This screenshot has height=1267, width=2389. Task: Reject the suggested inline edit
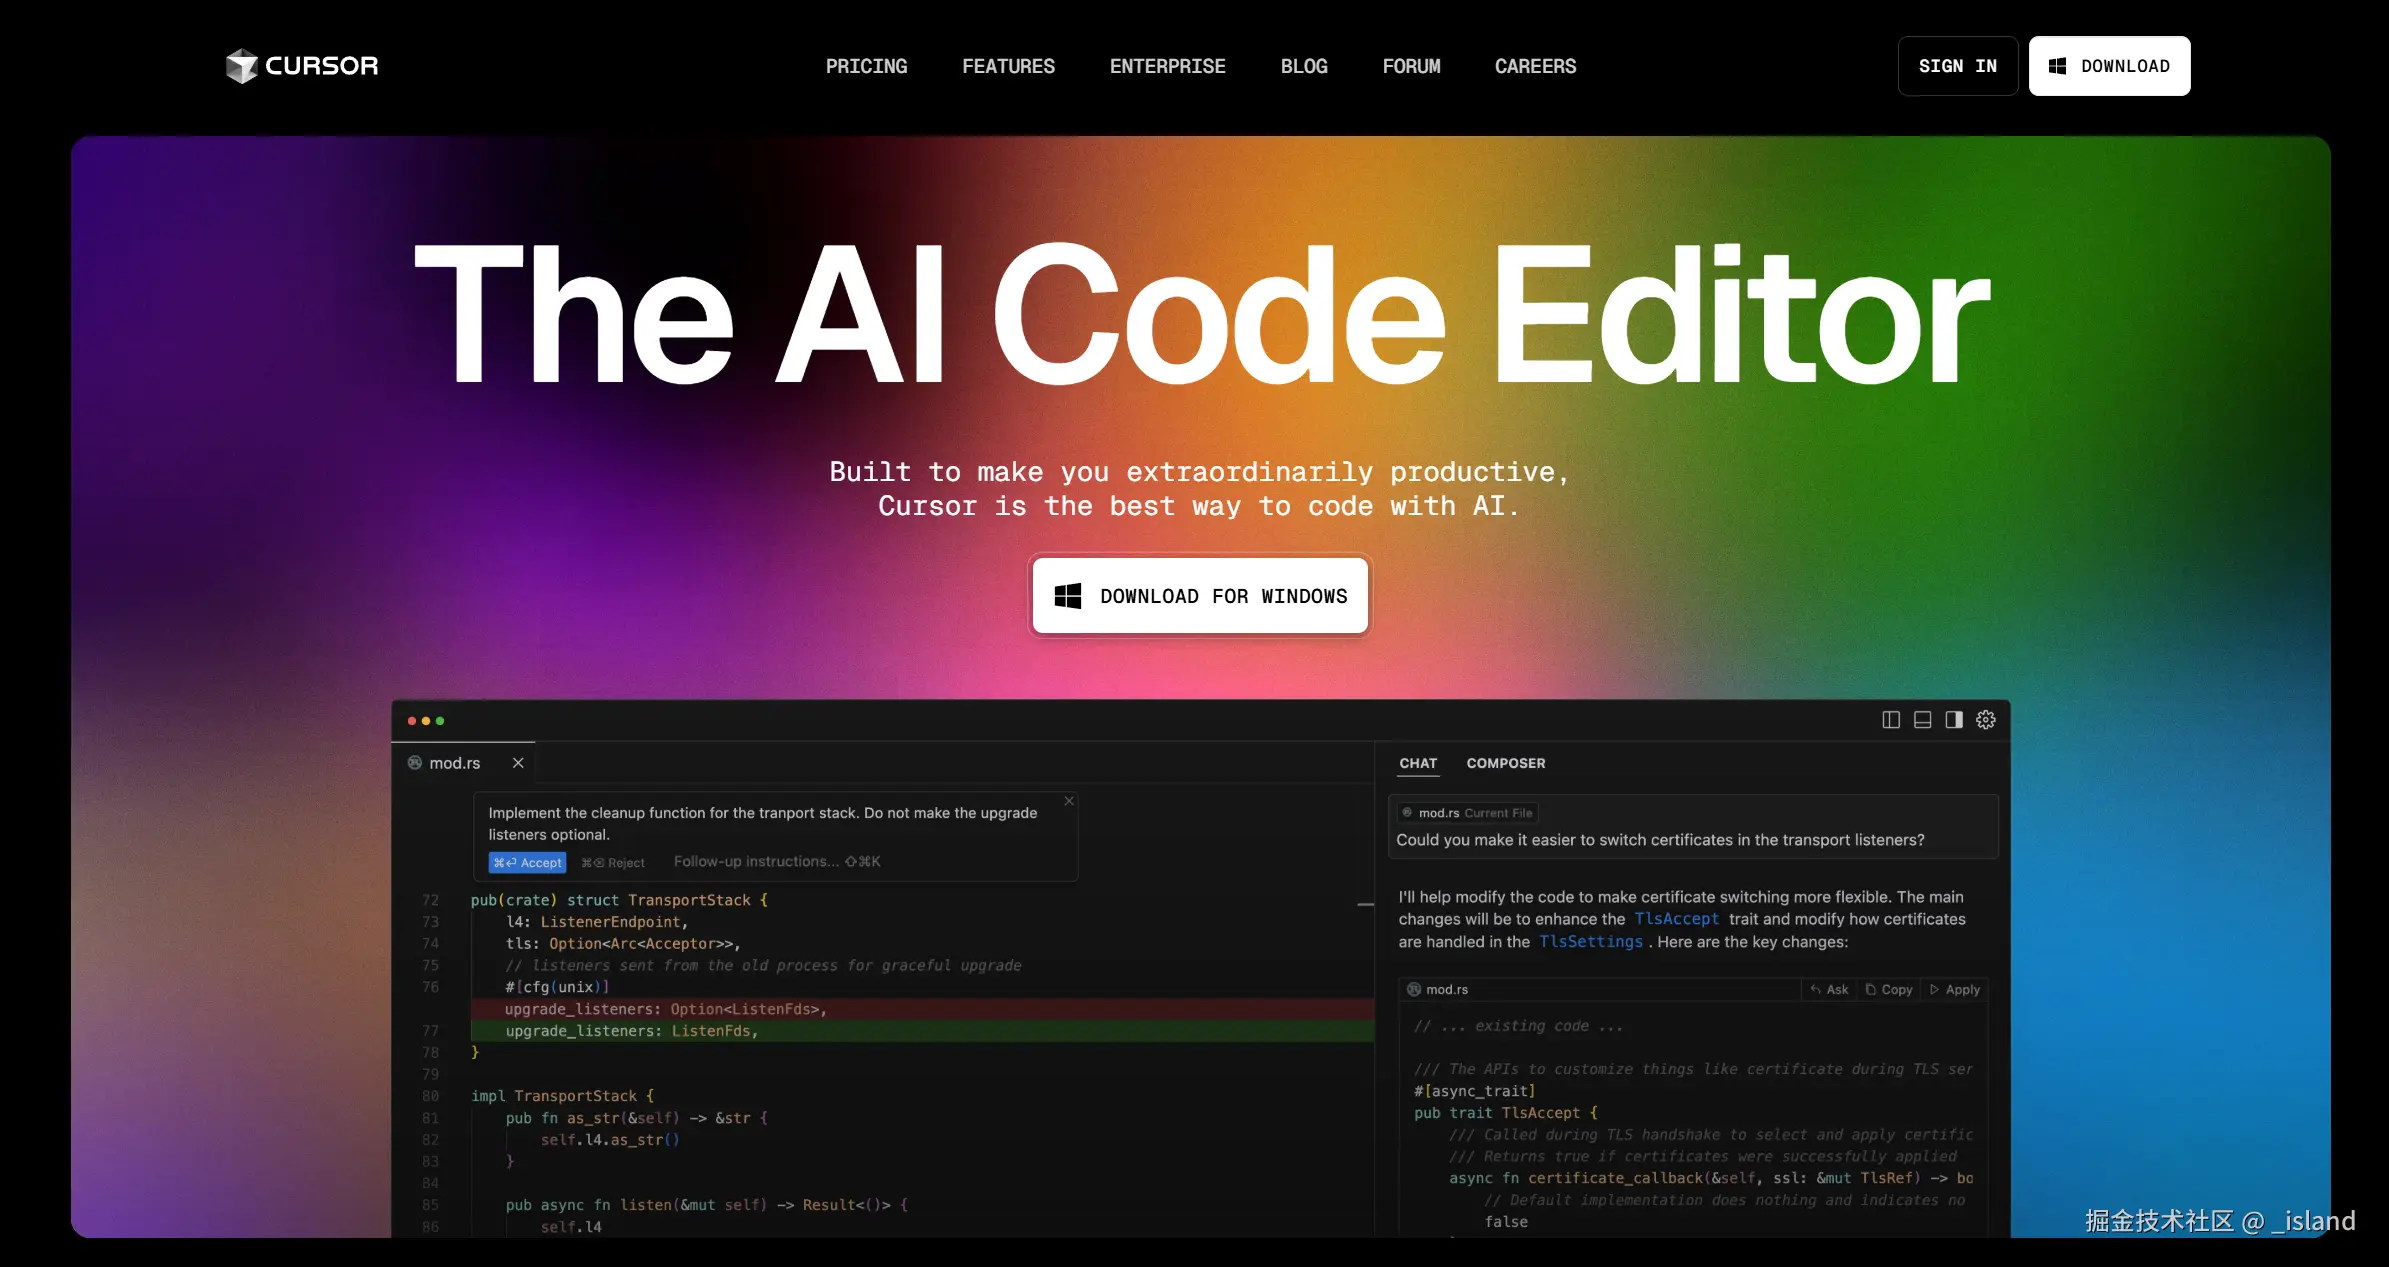(613, 862)
